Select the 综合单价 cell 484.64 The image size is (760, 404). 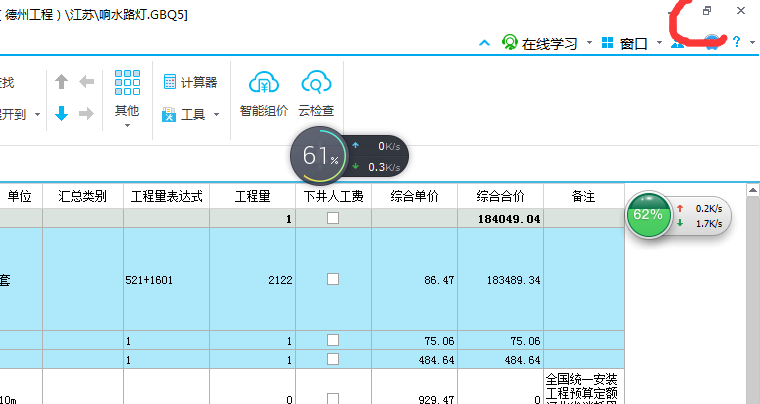pyautogui.click(x=414, y=360)
